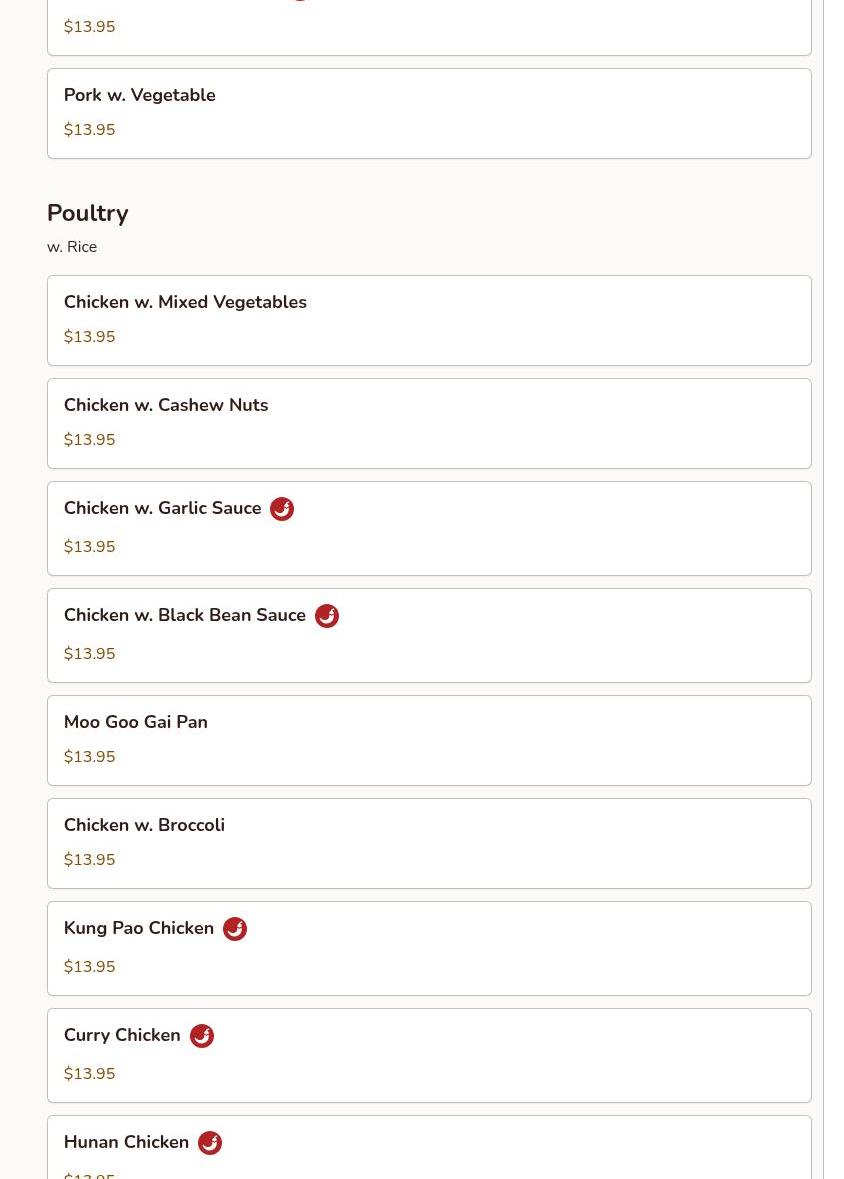Open the Pork w. Vegetable item
Screen dimensions: 844x1179
(430, 114)
